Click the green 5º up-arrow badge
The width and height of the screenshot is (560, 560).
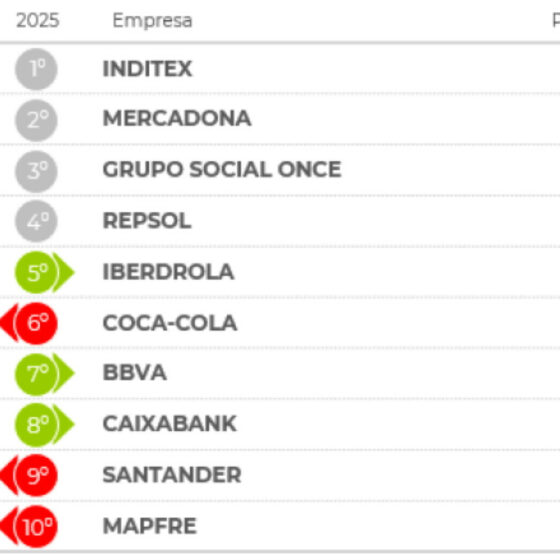(44, 272)
